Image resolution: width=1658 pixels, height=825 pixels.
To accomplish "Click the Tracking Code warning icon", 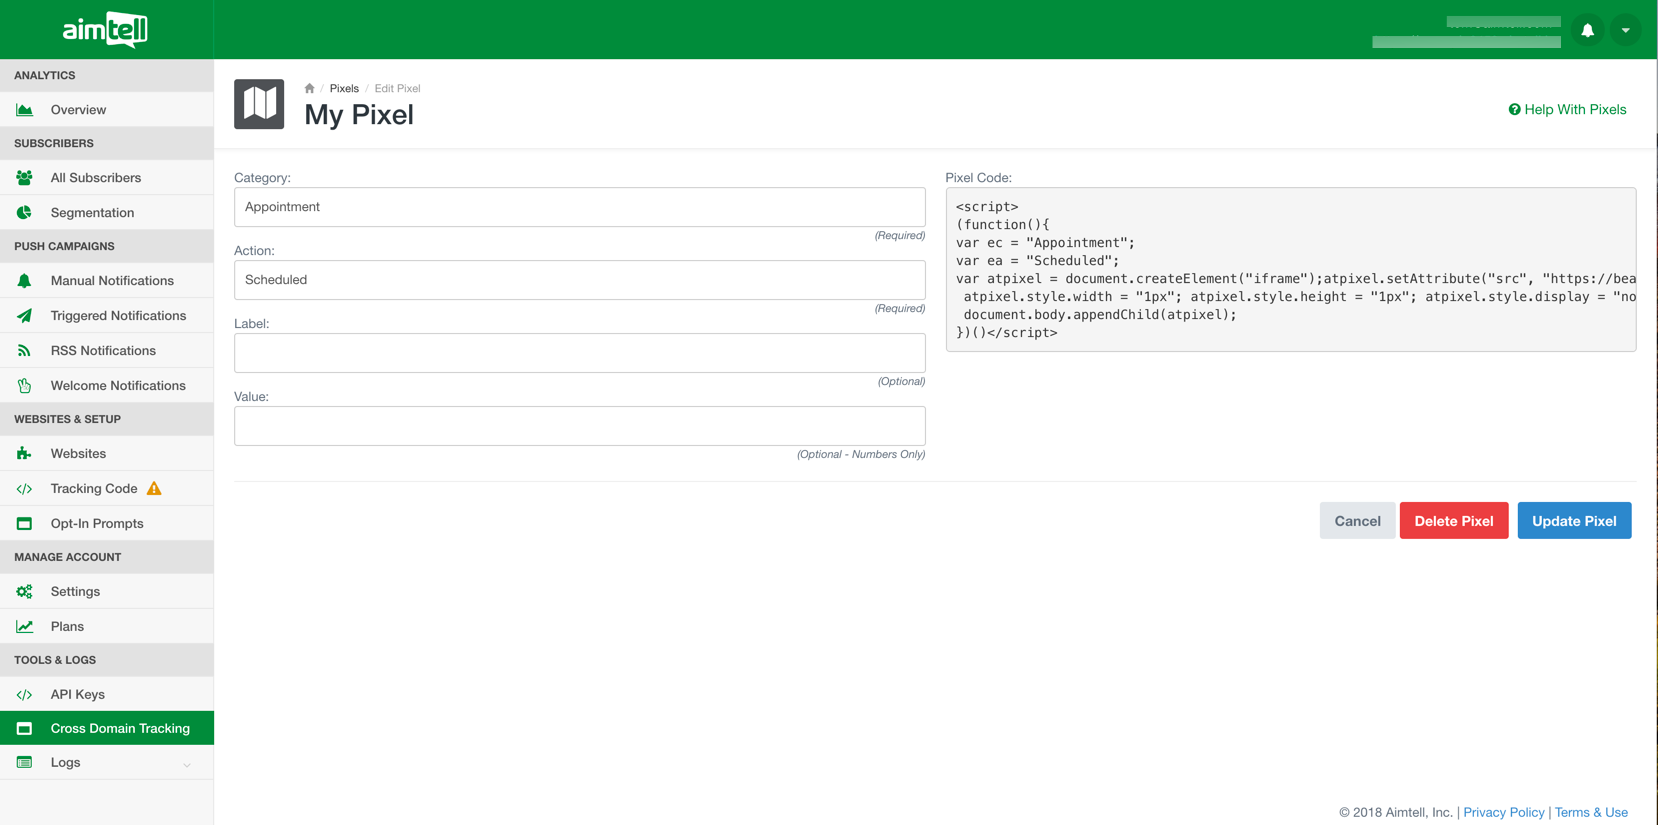I will click(x=154, y=488).
